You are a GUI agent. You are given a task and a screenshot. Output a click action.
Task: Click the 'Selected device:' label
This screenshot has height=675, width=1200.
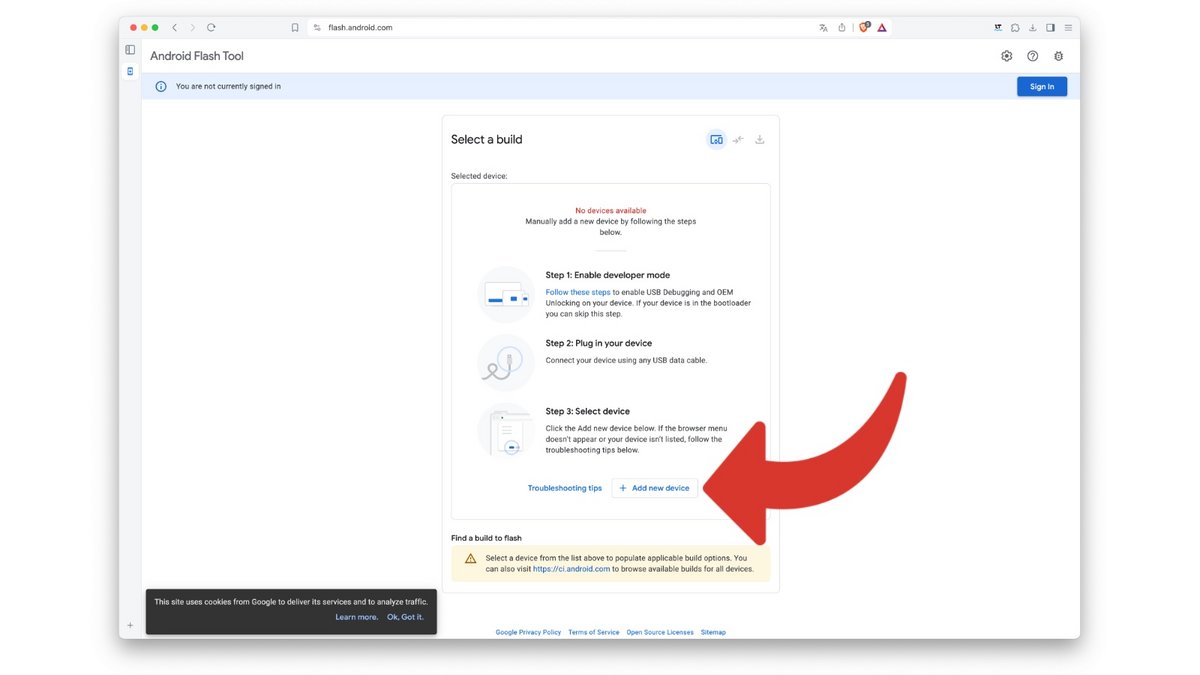[x=479, y=176]
